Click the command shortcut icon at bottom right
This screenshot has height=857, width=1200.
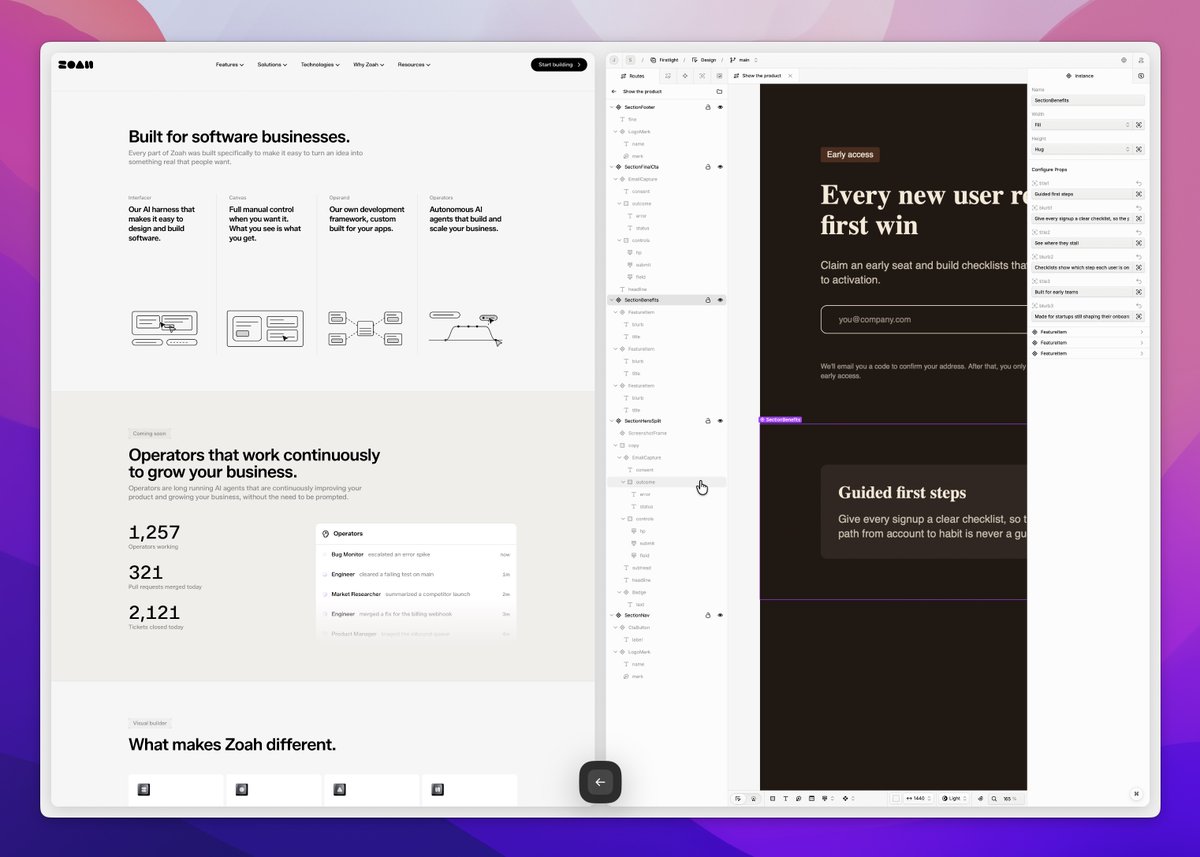tap(1136, 794)
